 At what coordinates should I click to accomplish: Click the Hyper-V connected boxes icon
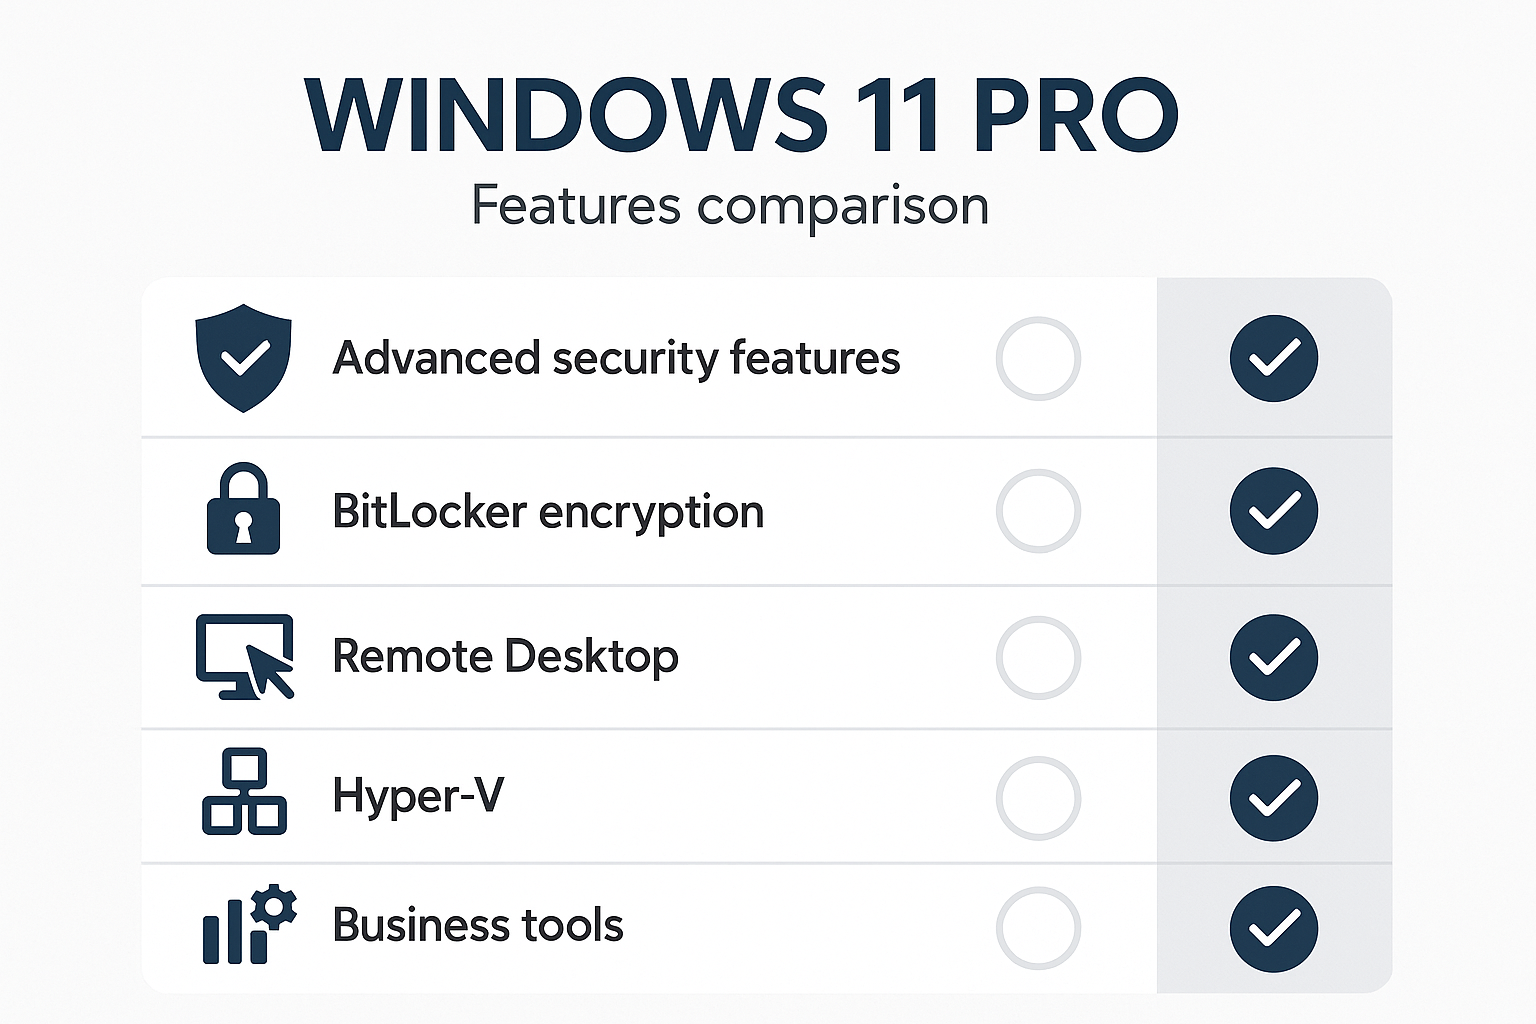click(244, 792)
